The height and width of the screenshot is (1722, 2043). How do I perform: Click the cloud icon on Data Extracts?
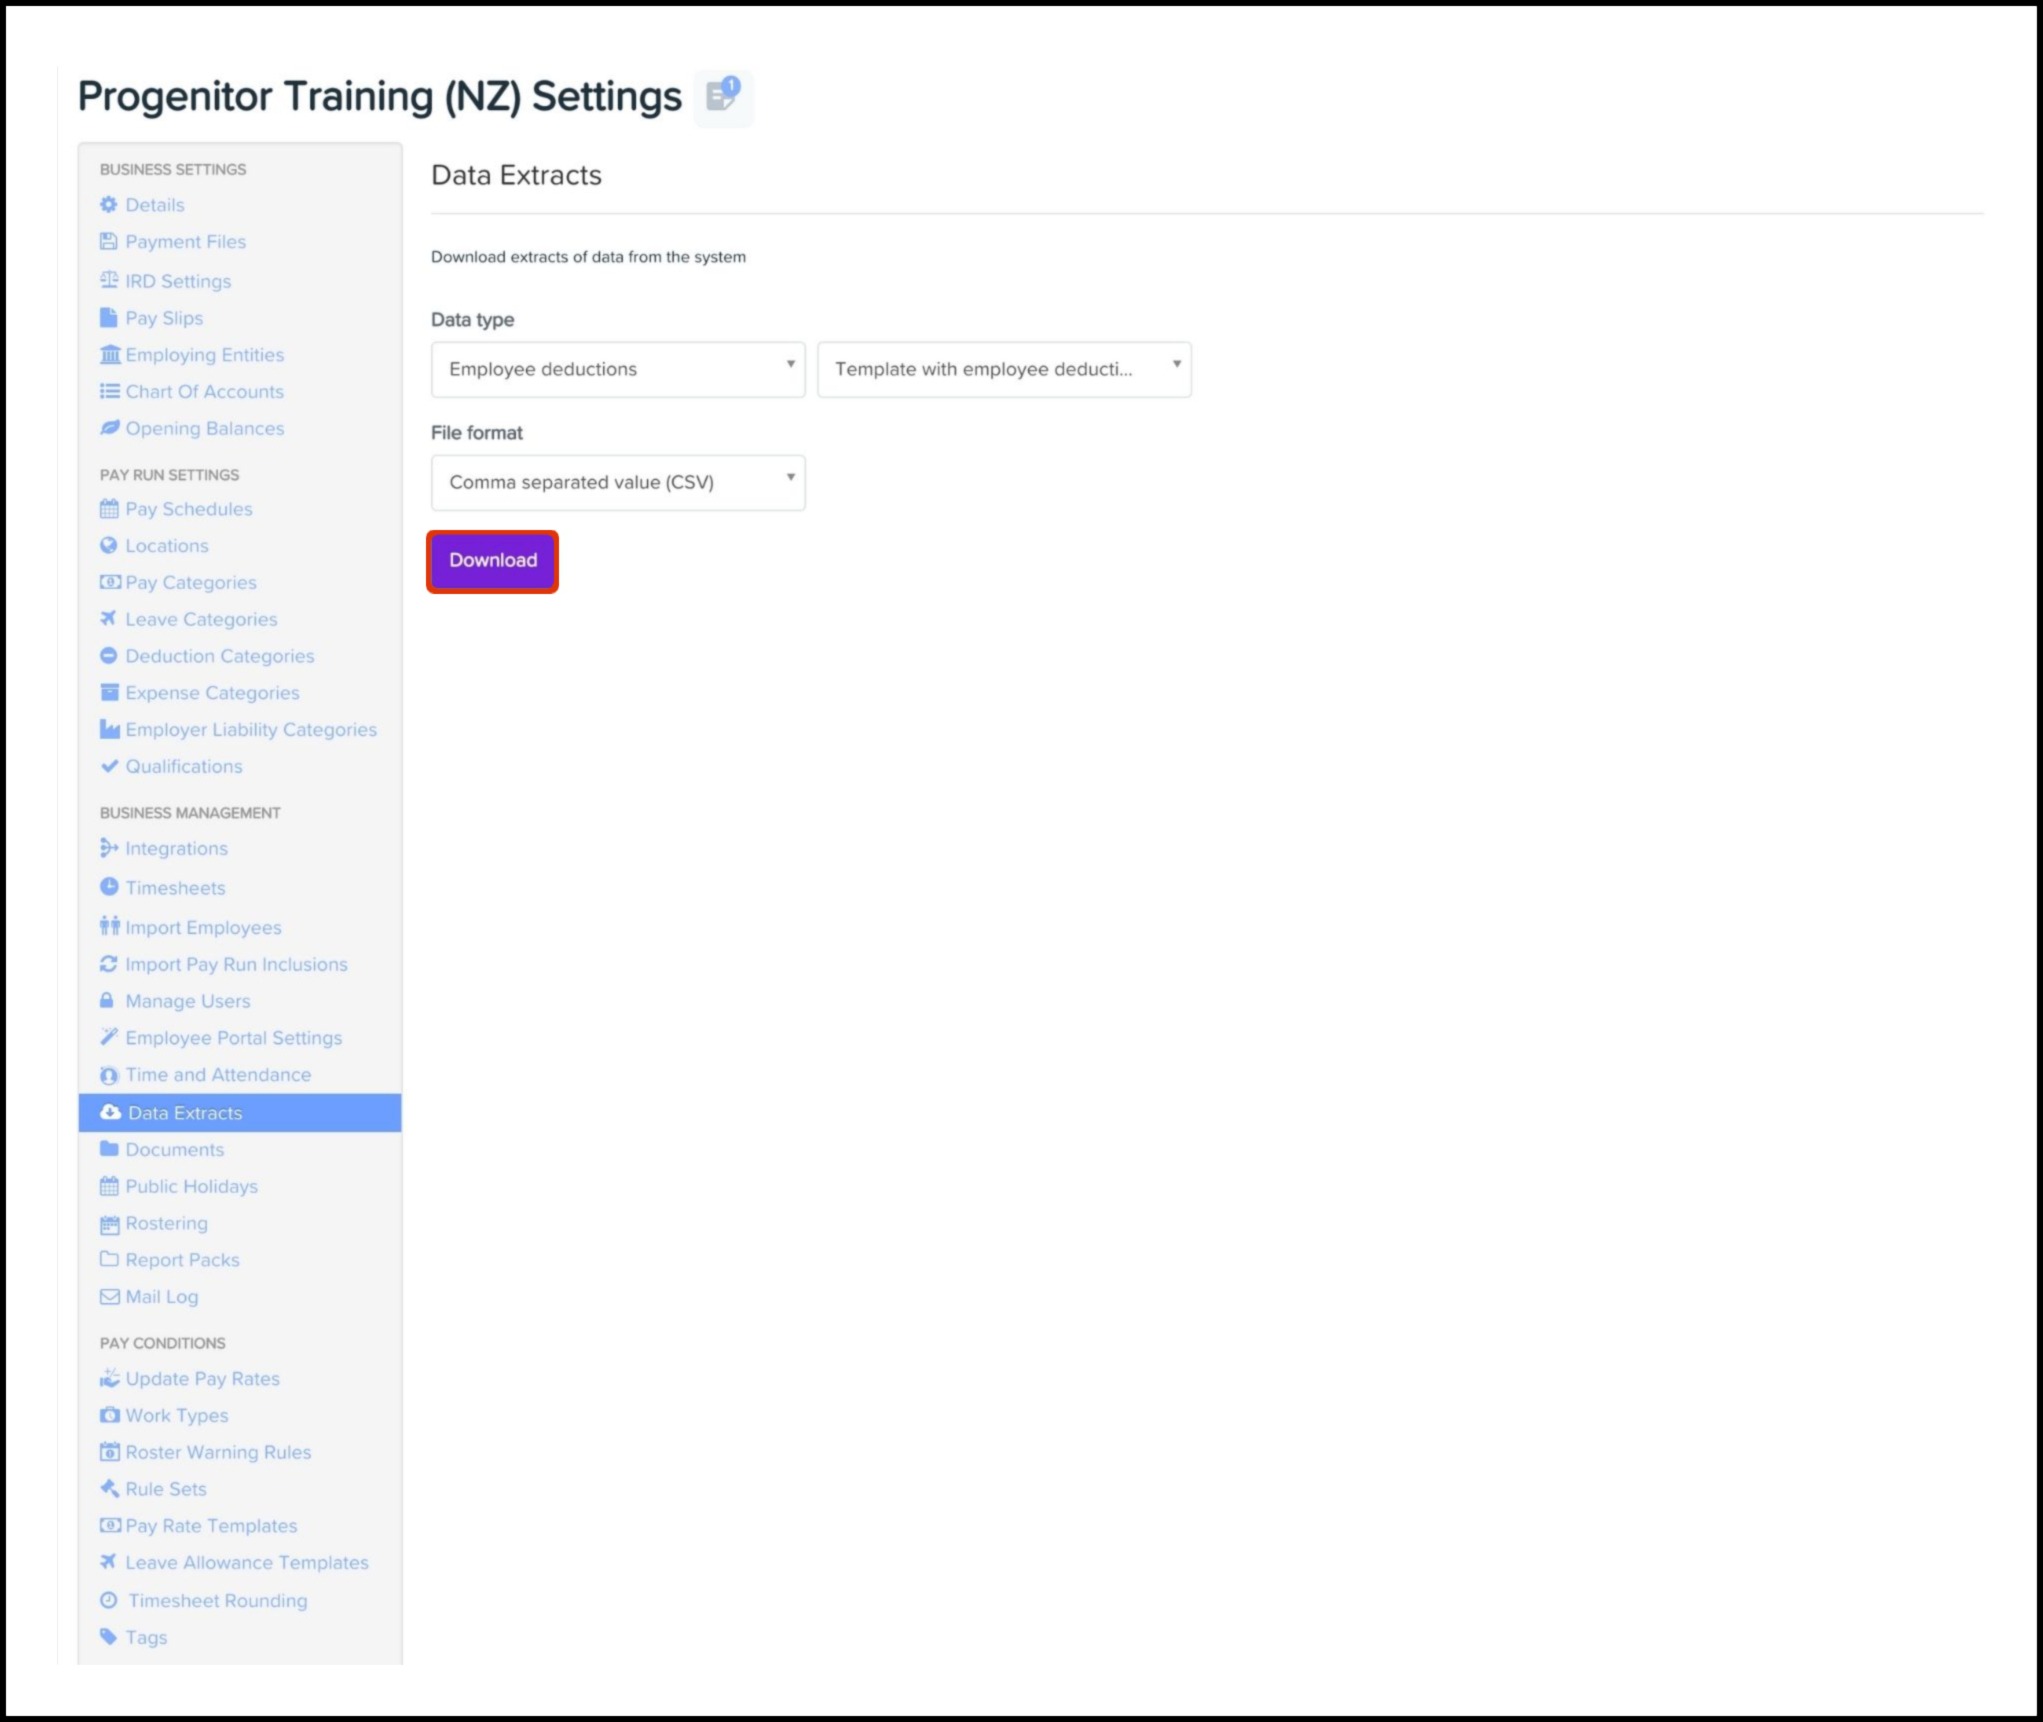coord(110,1113)
